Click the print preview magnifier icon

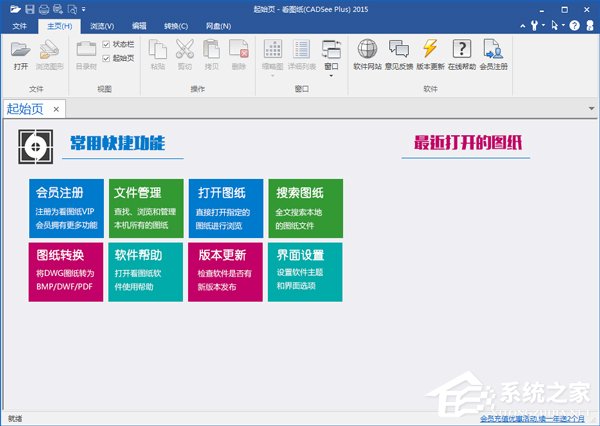pyautogui.click(x=72, y=9)
